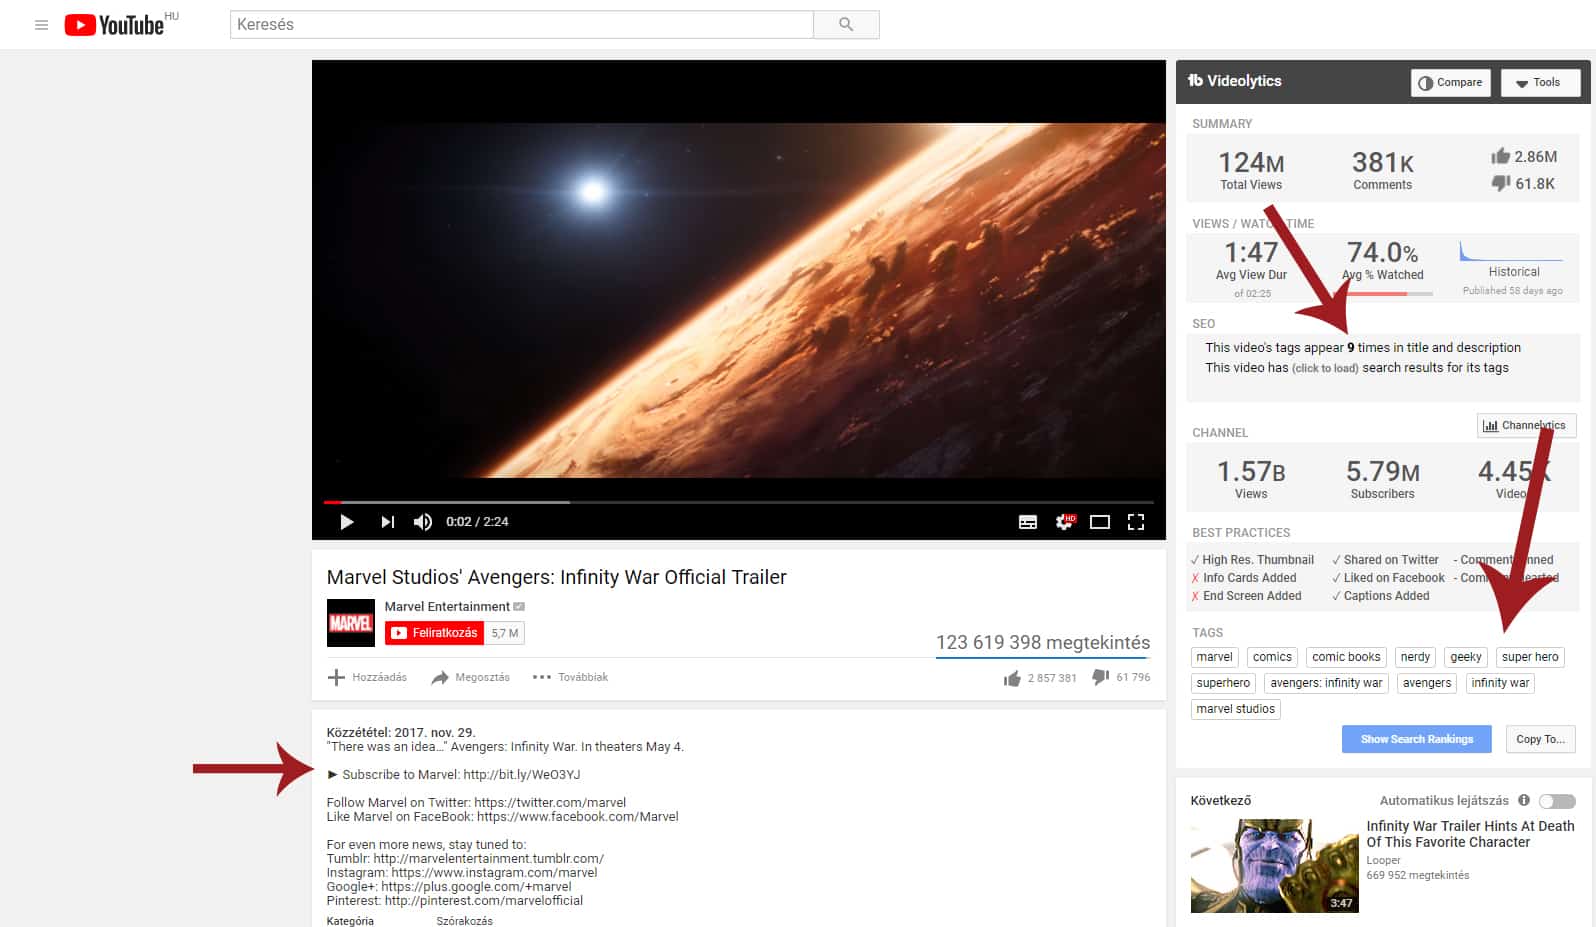Screen dimensions: 1596x927
Task: Open the Marvel Tumblr link
Action: click(489, 859)
